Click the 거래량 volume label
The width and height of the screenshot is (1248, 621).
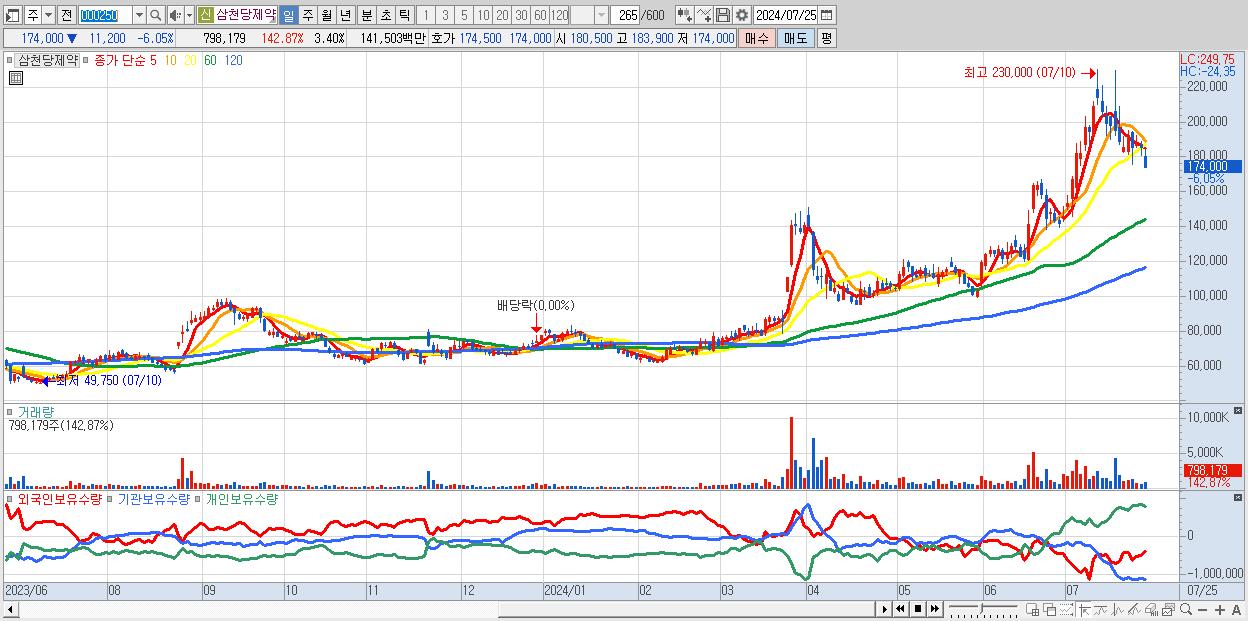click(35, 411)
